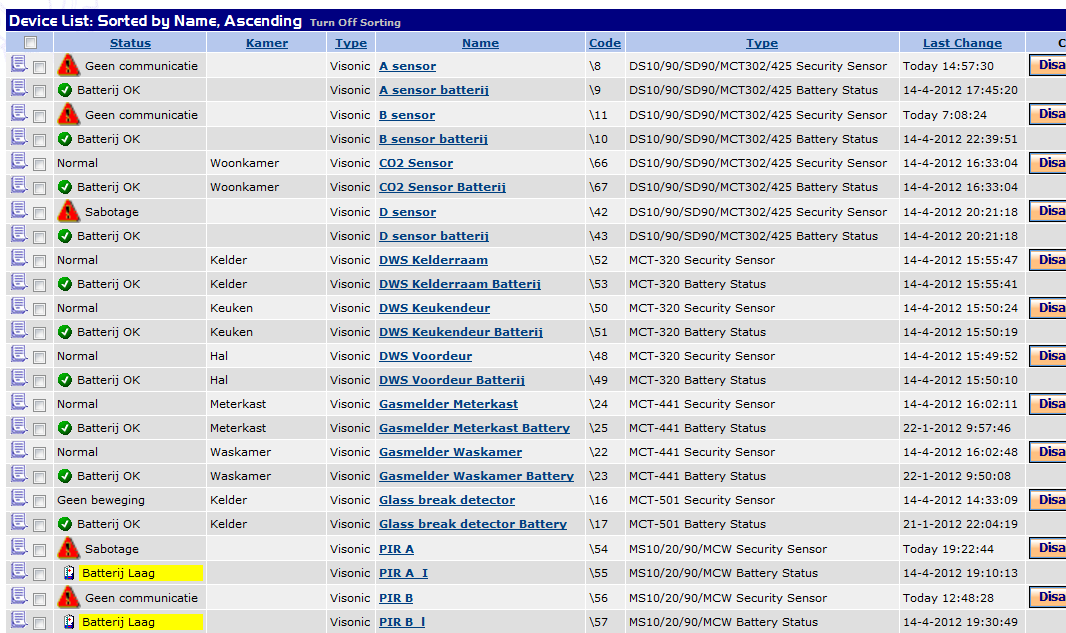Click Disable button on PIR B row

(1048, 597)
